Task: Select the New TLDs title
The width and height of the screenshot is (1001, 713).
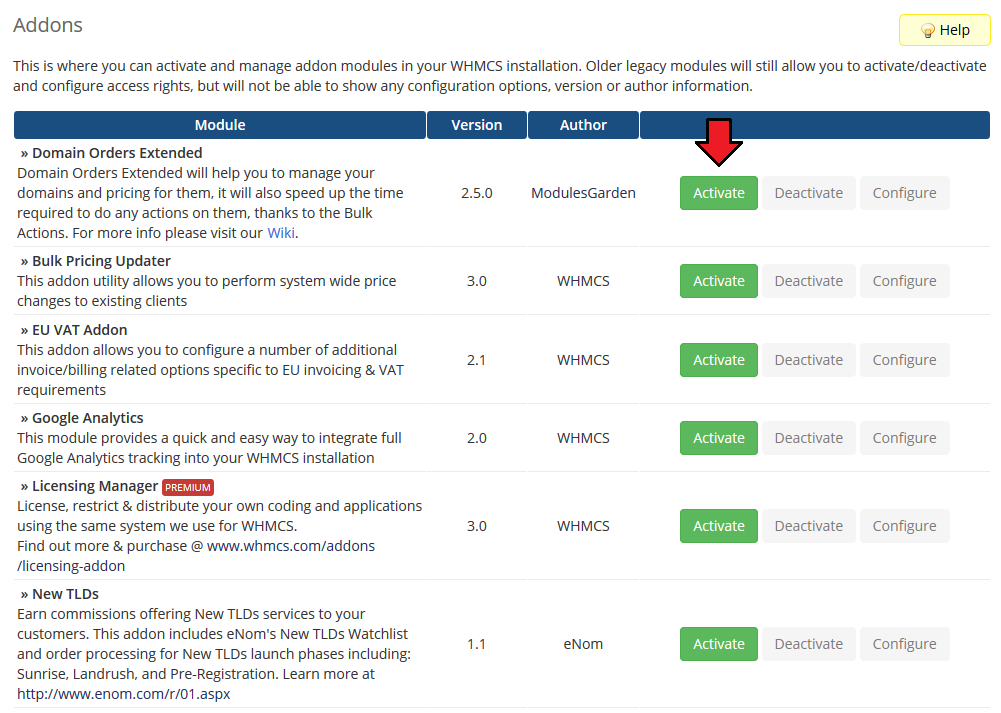Action: pyautogui.click(x=65, y=594)
